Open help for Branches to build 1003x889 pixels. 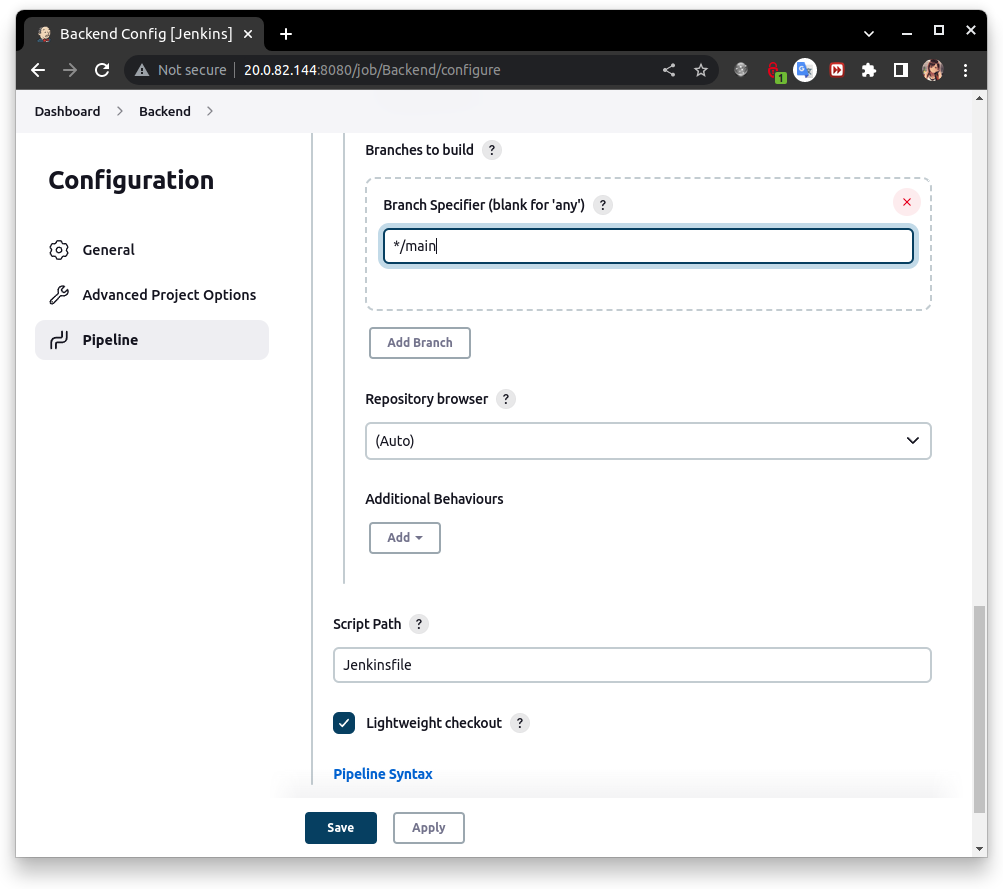point(491,149)
